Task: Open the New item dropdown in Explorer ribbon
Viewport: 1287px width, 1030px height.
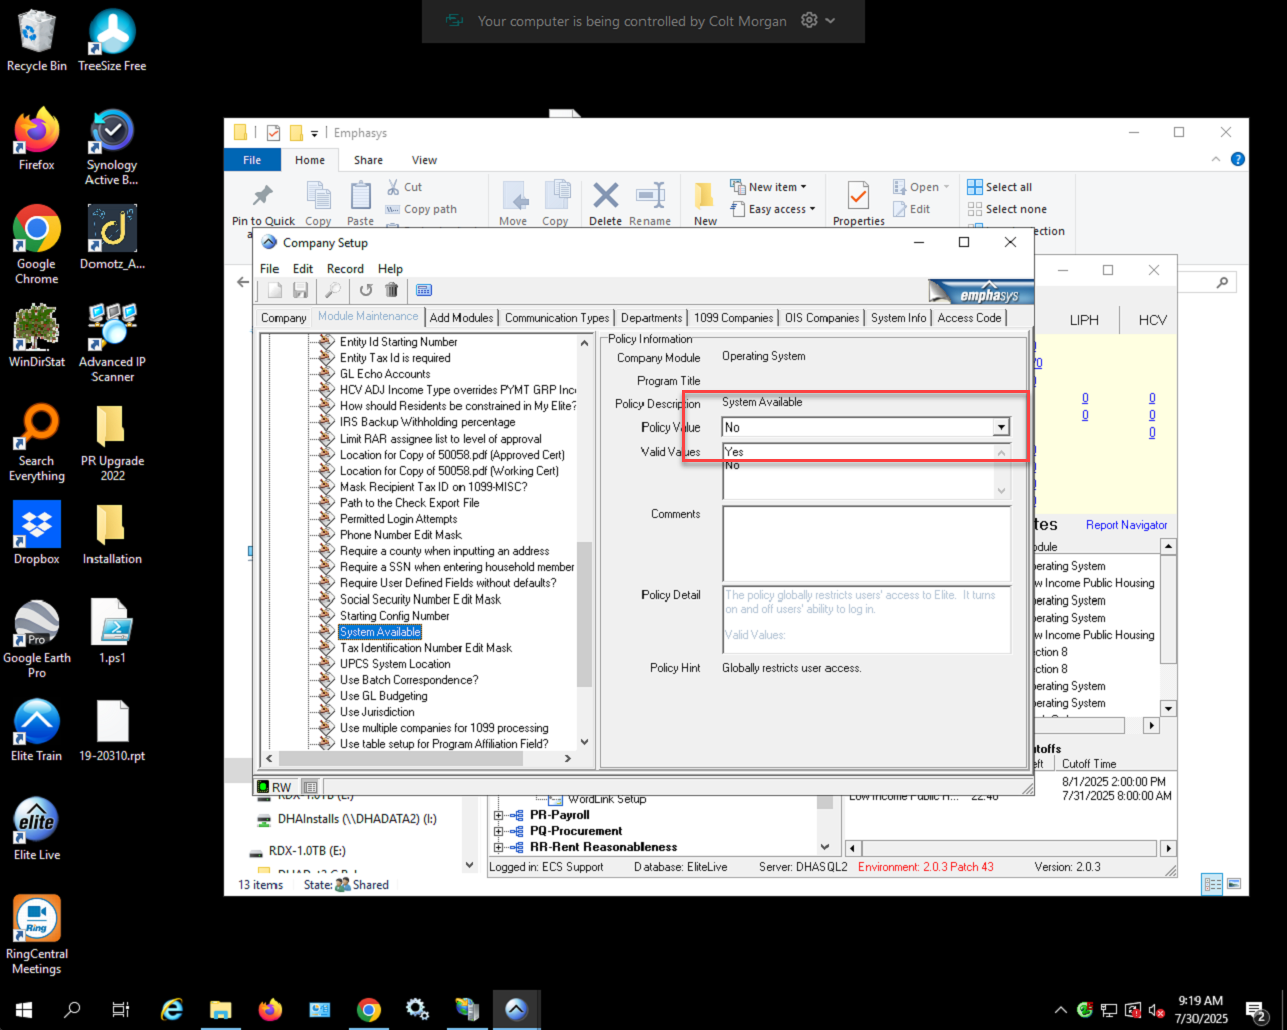Action: [768, 187]
